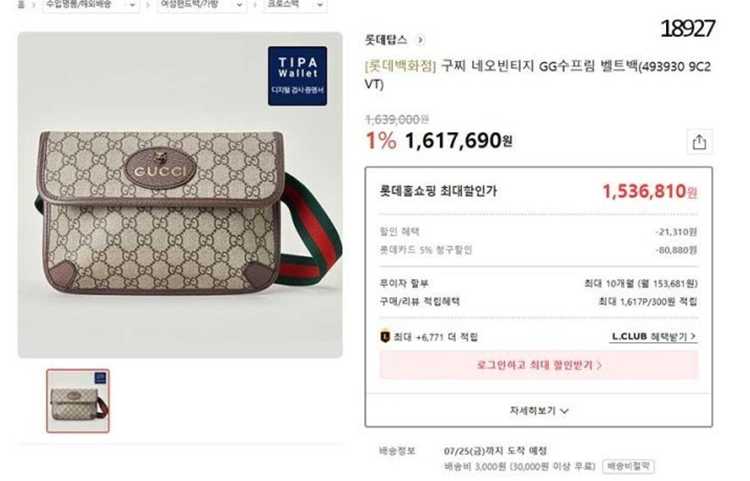Open the 크로스백 category dropdown
The width and height of the screenshot is (750, 481).
(x=295, y=5)
